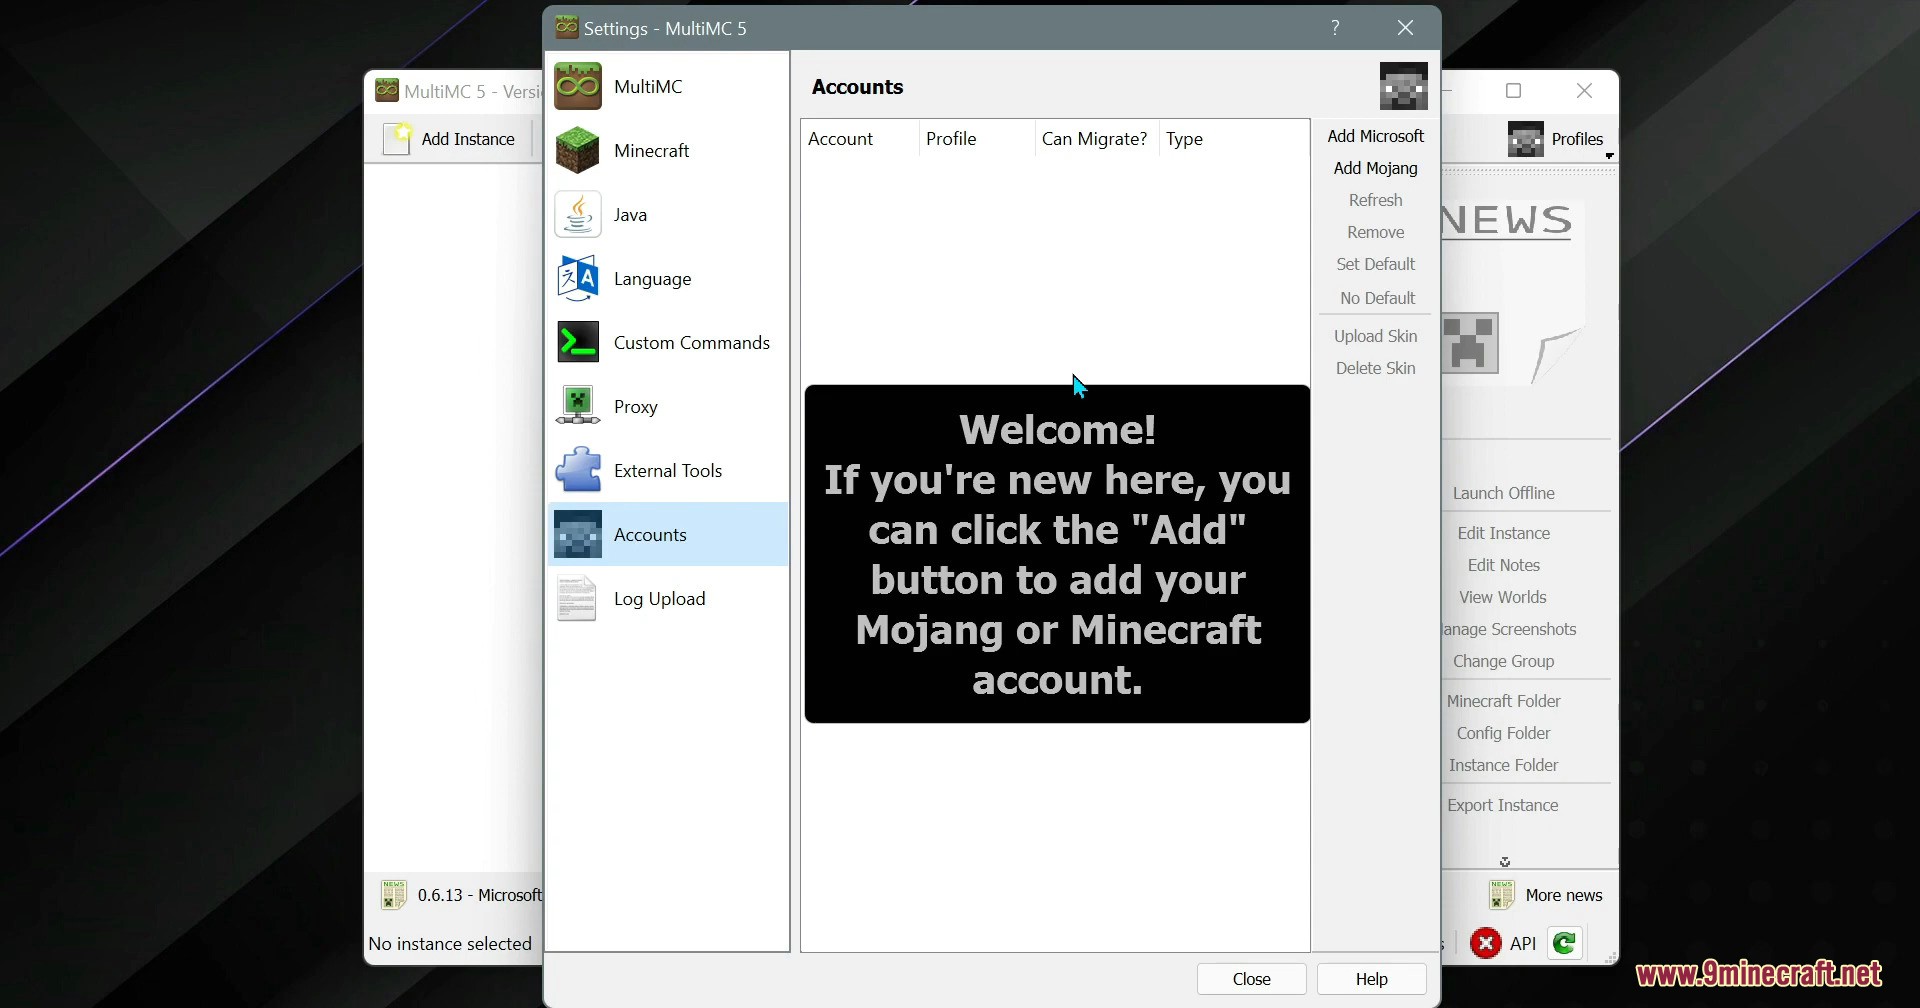
Task: Click the creeper face instance icon in main window
Action: (1470, 343)
